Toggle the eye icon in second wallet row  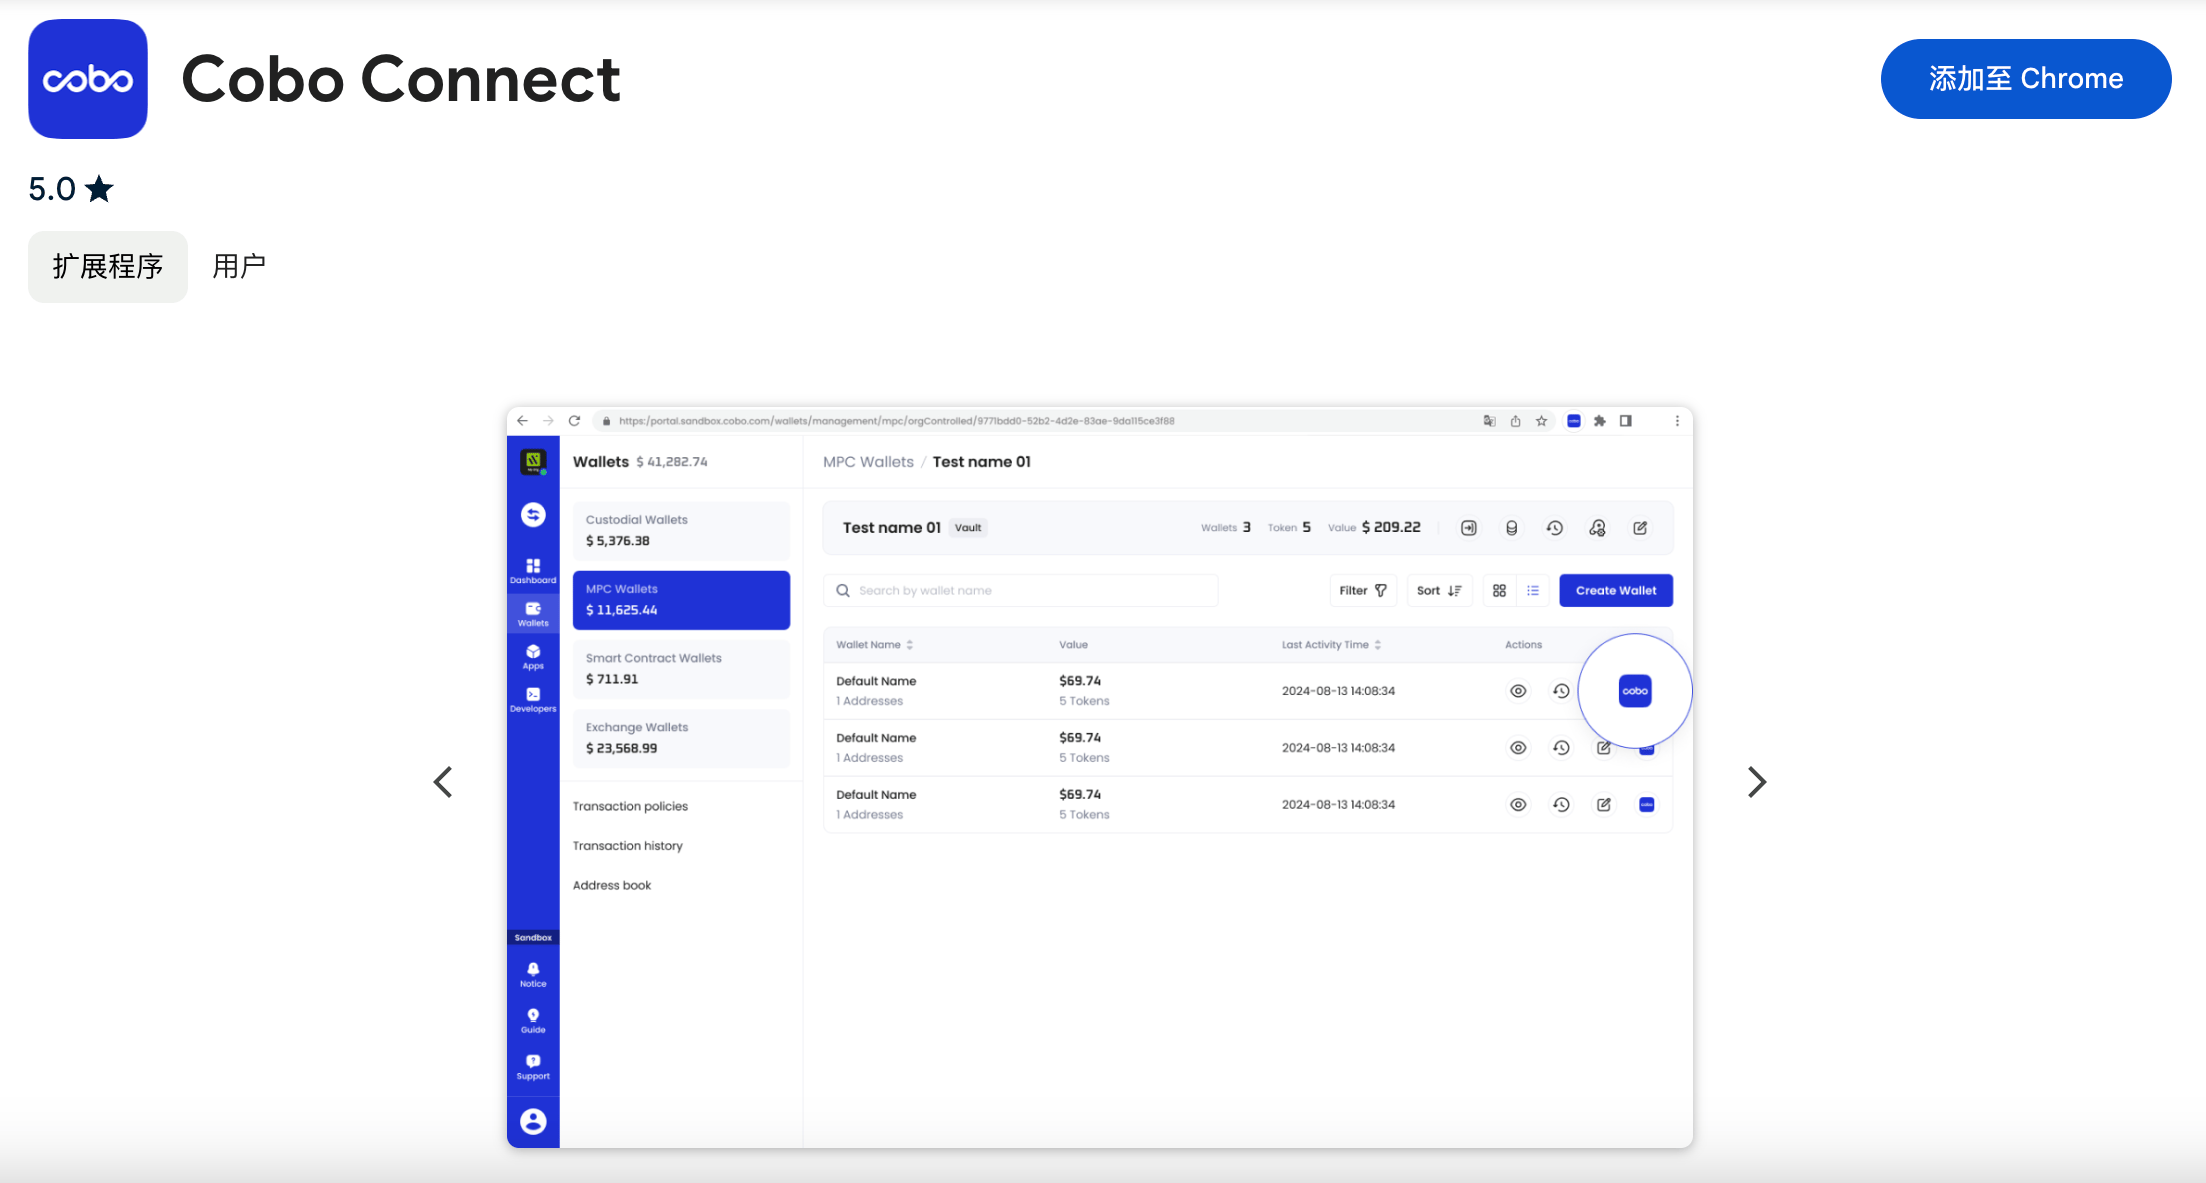pyautogui.click(x=1518, y=748)
